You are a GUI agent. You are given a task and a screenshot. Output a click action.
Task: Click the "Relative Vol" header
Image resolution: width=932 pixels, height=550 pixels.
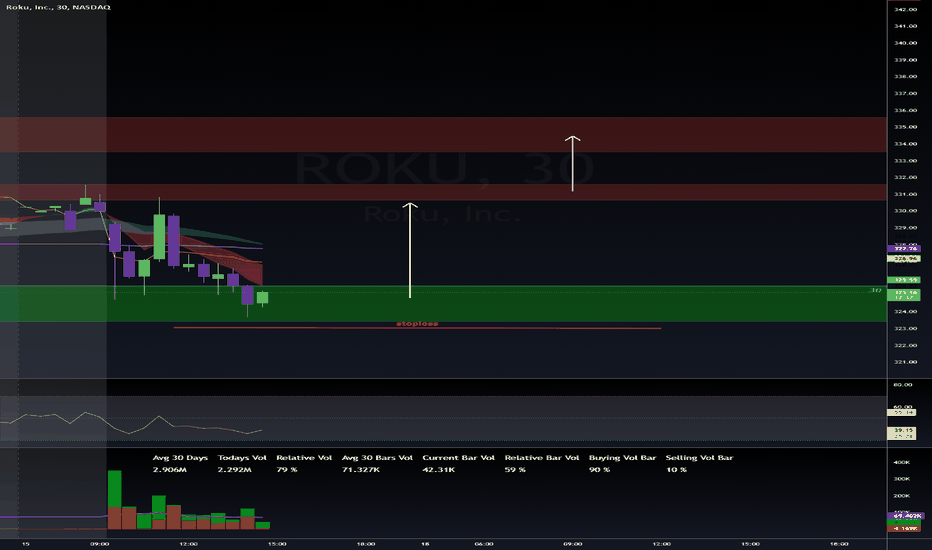(x=304, y=458)
